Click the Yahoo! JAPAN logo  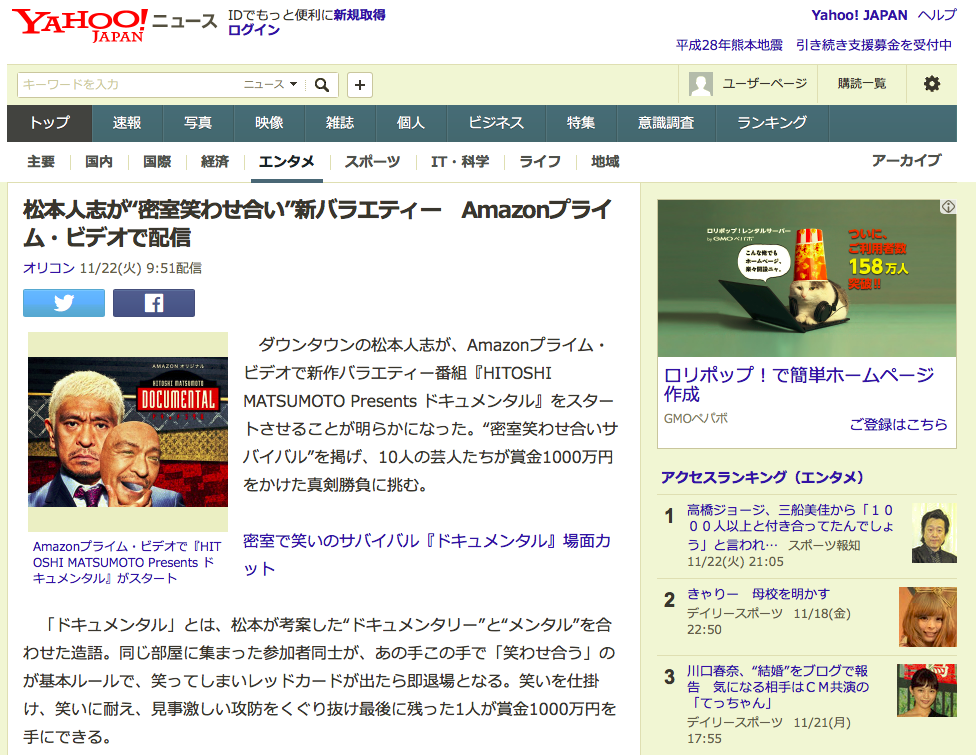[x=80, y=25]
